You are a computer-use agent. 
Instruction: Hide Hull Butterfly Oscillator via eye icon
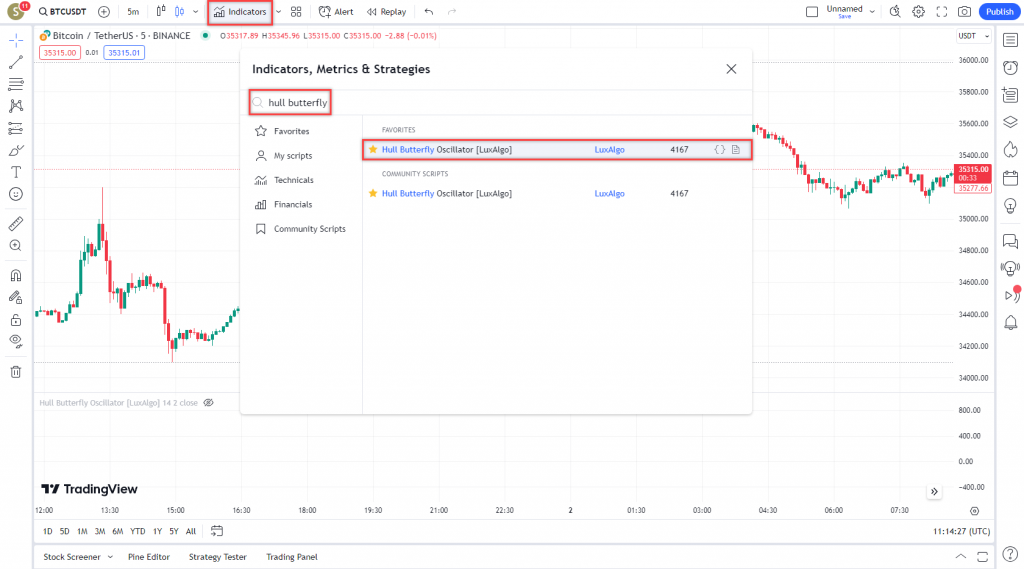pyautogui.click(x=208, y=403)
